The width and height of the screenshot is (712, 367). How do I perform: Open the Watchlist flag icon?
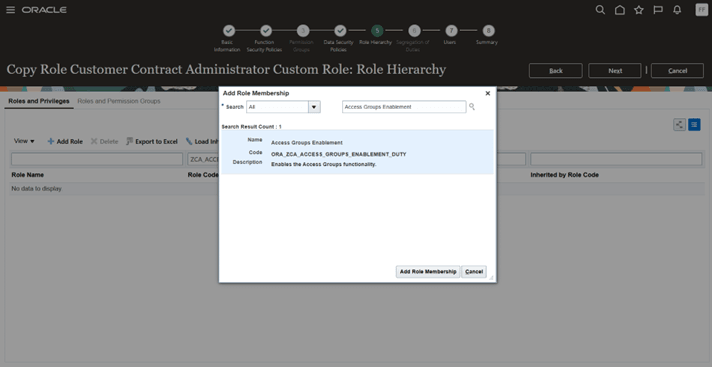[658, 10]
